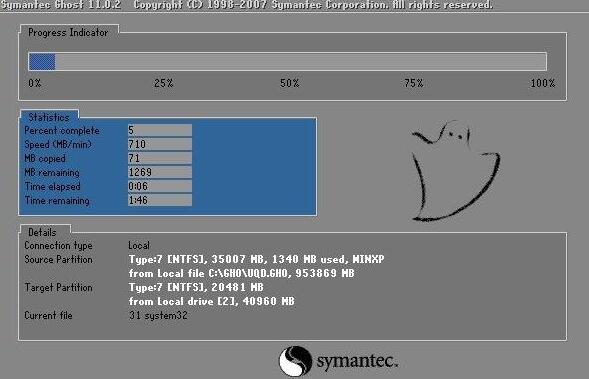Image resolution: width=589 pixels, height=379 pixels.
Task: Click the Symantec yin-yang logo icon
Action: pyautogui.click(x=295, y=361)
